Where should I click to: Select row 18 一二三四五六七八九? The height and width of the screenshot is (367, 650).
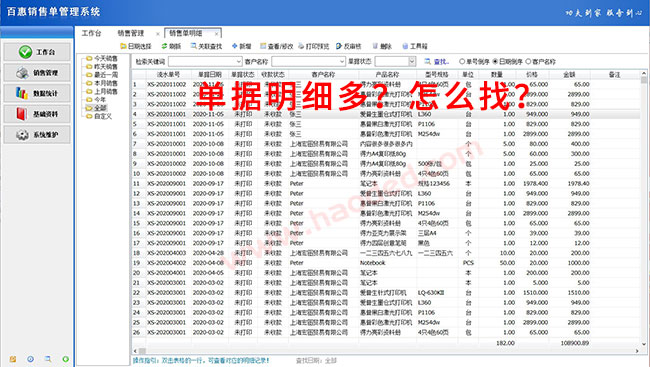point(386,253)
